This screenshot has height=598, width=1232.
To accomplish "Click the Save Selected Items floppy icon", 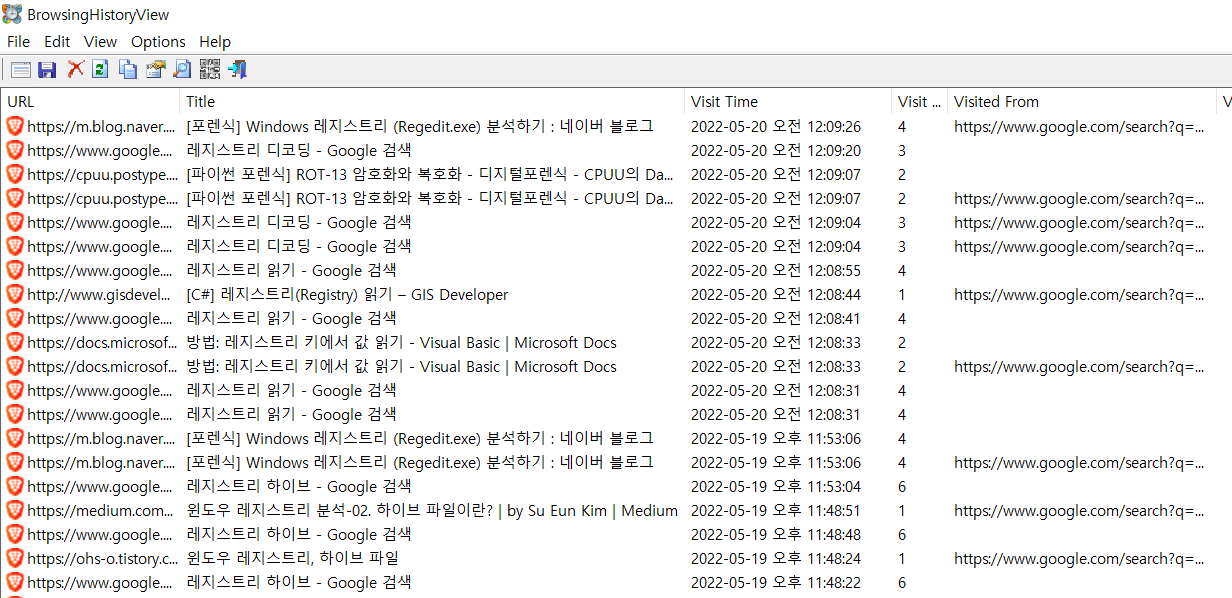I will (x=47, y=69).
